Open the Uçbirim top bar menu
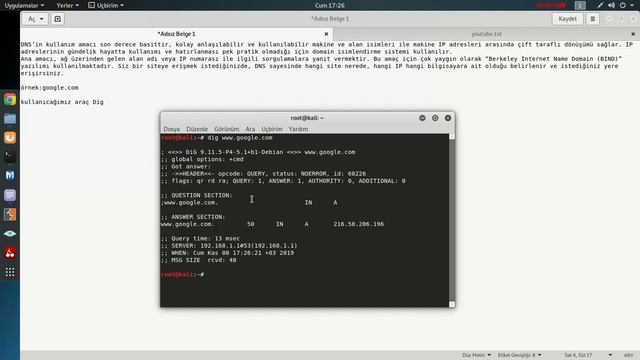The height and width of the screenshot is (360, 640). pyautogui.click(x=106, y=5)
